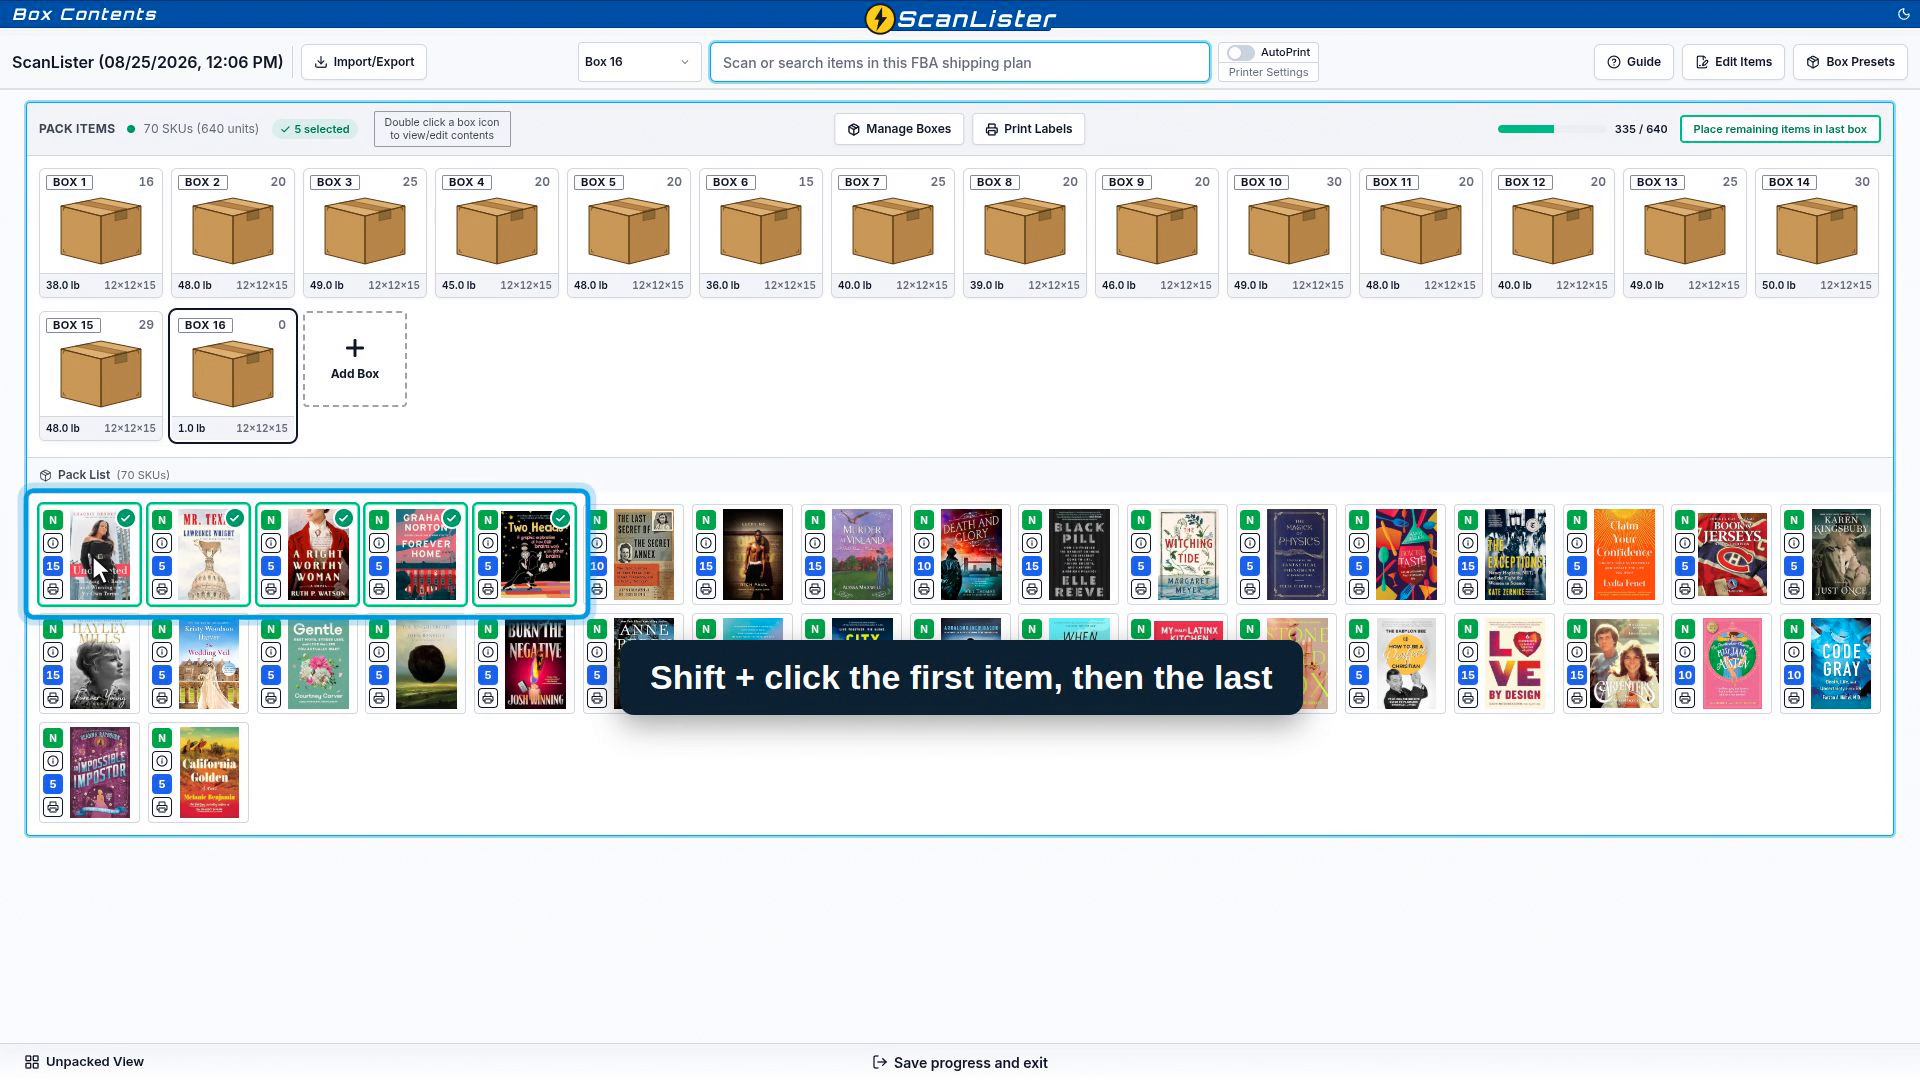Click print icon on Witching Tide book card
The image size is (1920, 1080).
[1141, 589]
